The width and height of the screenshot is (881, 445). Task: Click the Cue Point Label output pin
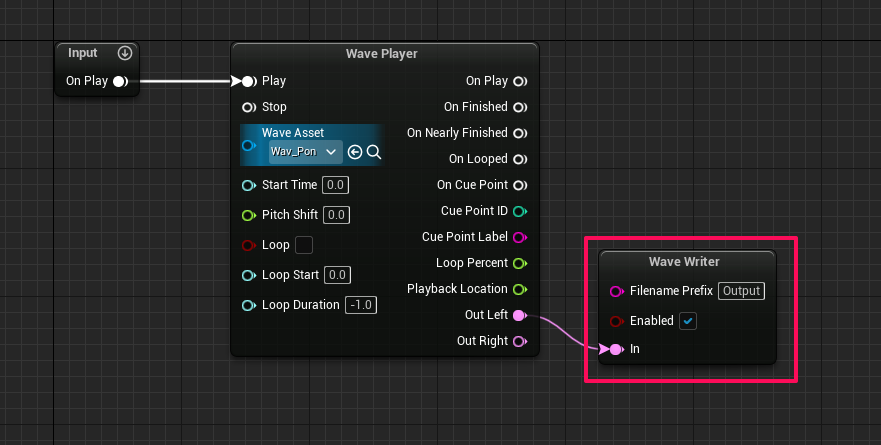(x=520, y=237)
